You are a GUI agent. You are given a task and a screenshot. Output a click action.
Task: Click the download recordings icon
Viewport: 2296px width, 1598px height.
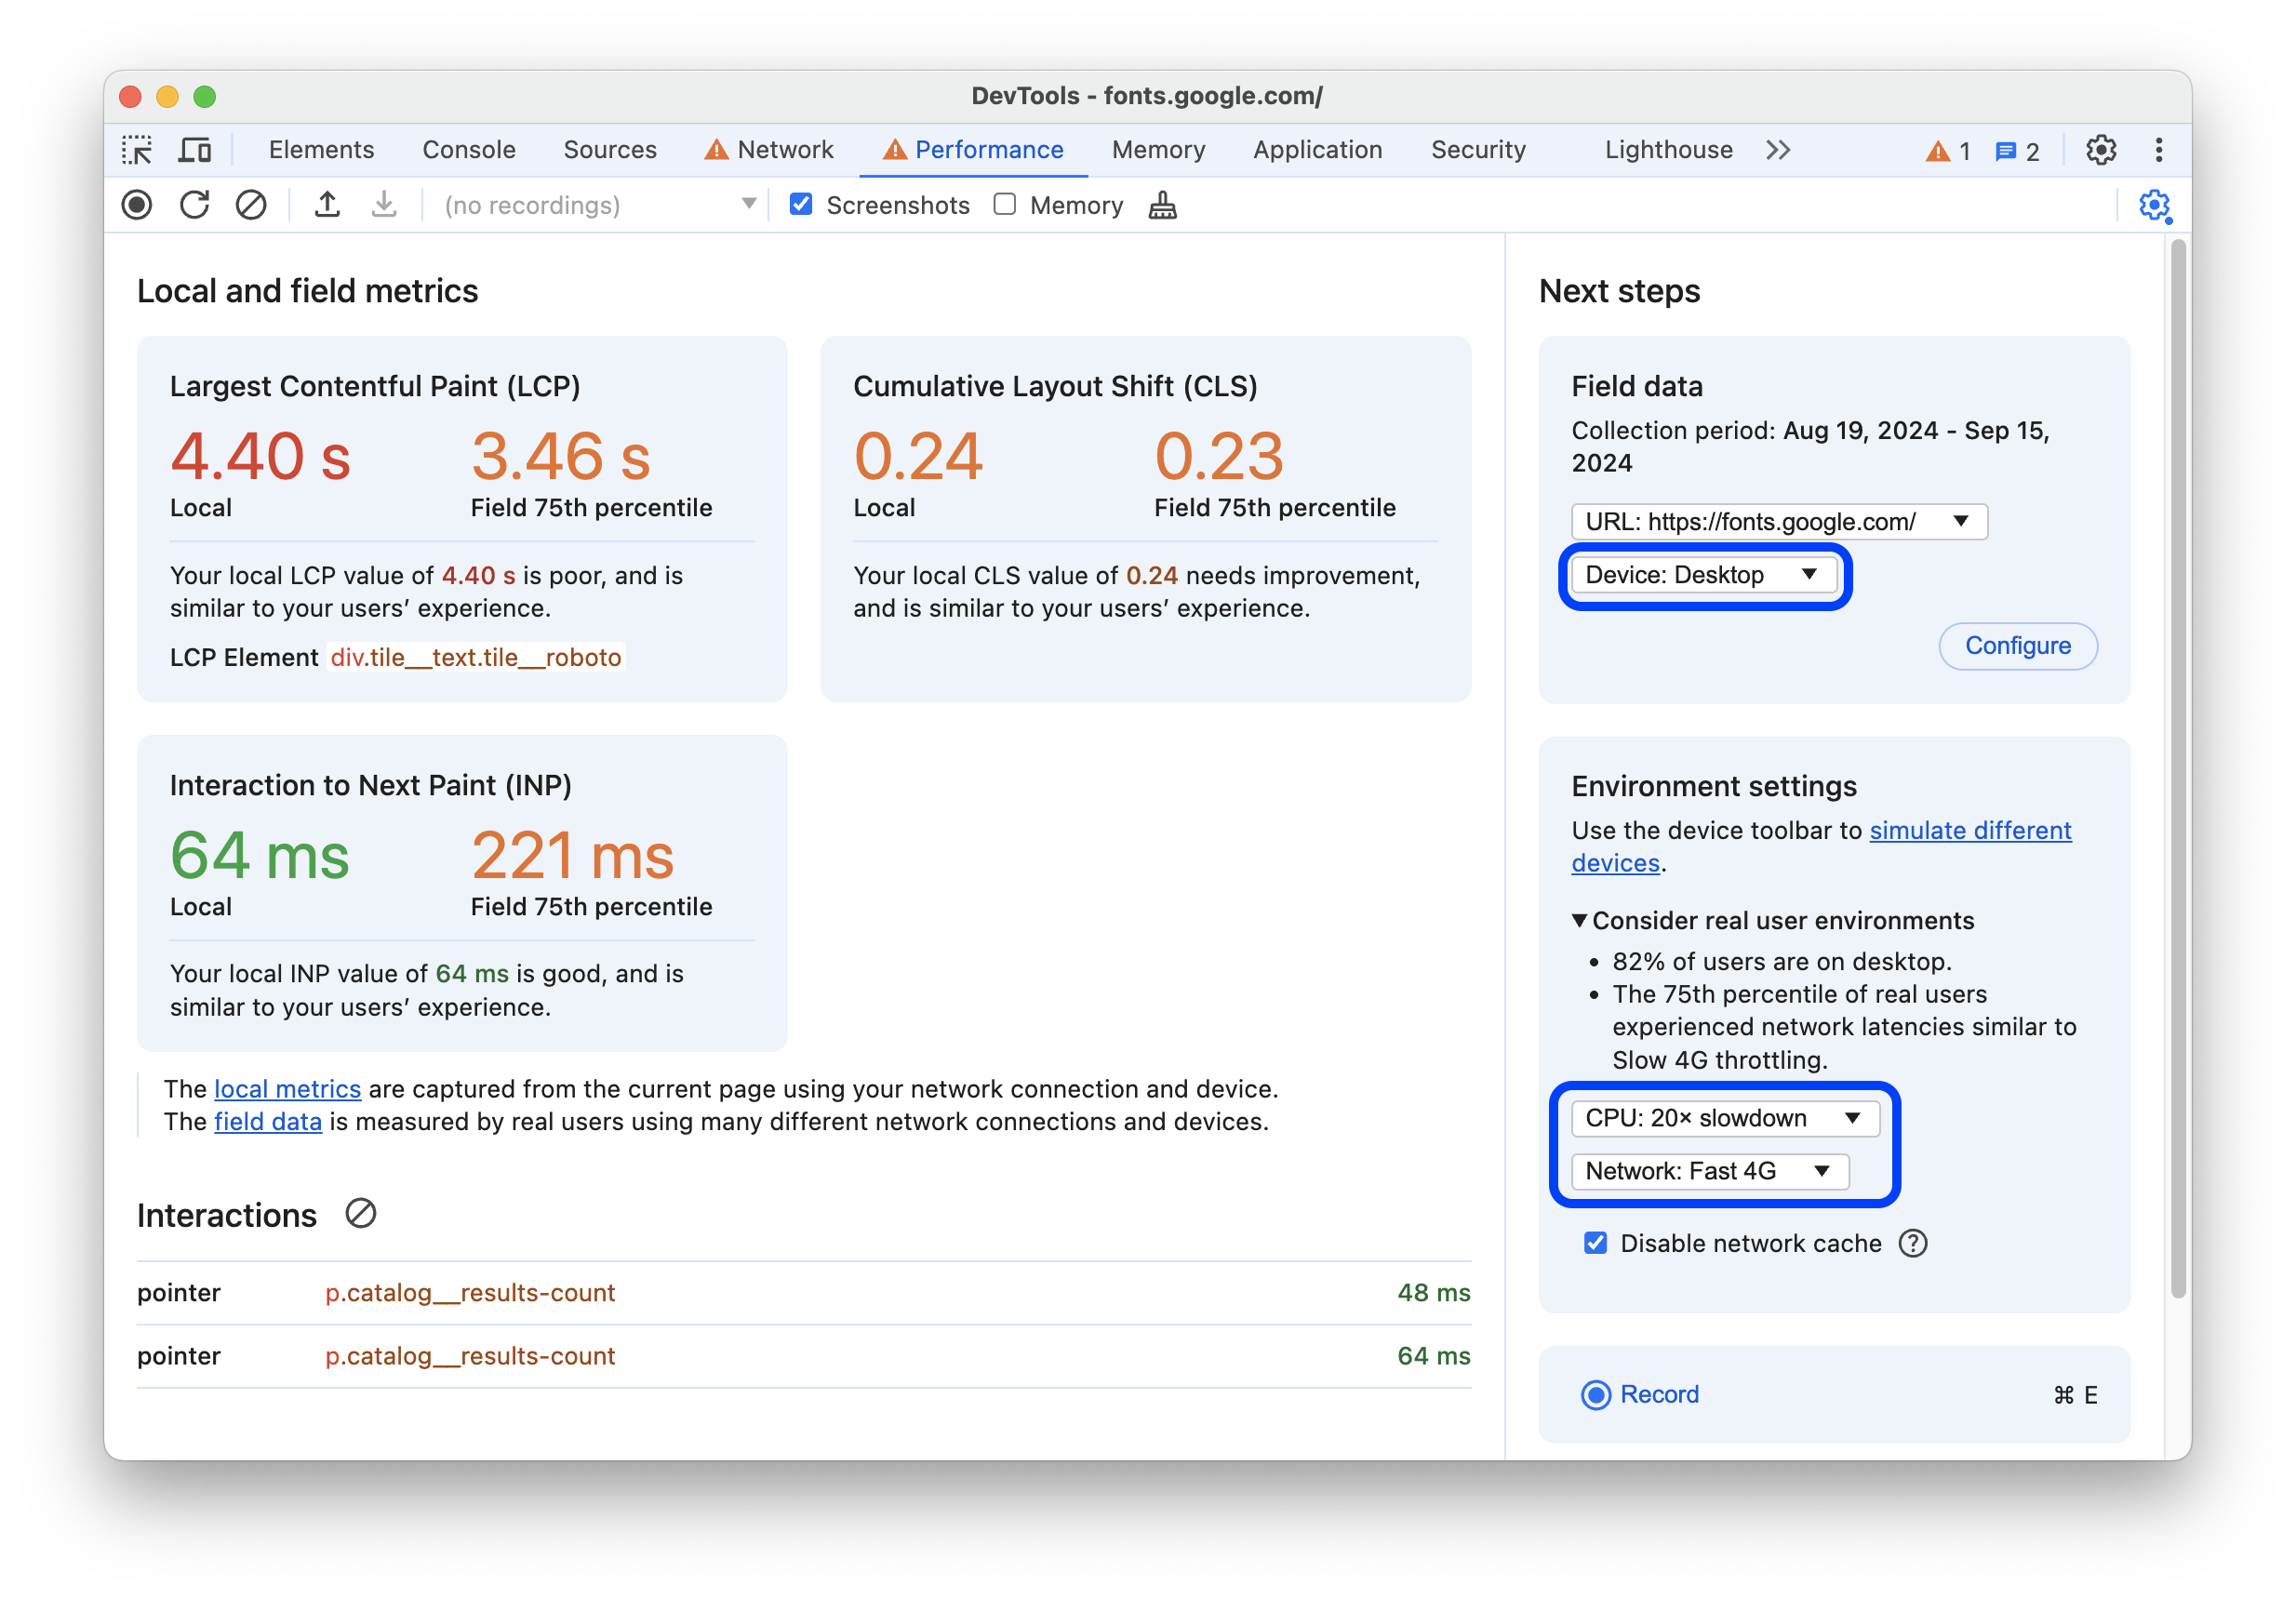382,206
